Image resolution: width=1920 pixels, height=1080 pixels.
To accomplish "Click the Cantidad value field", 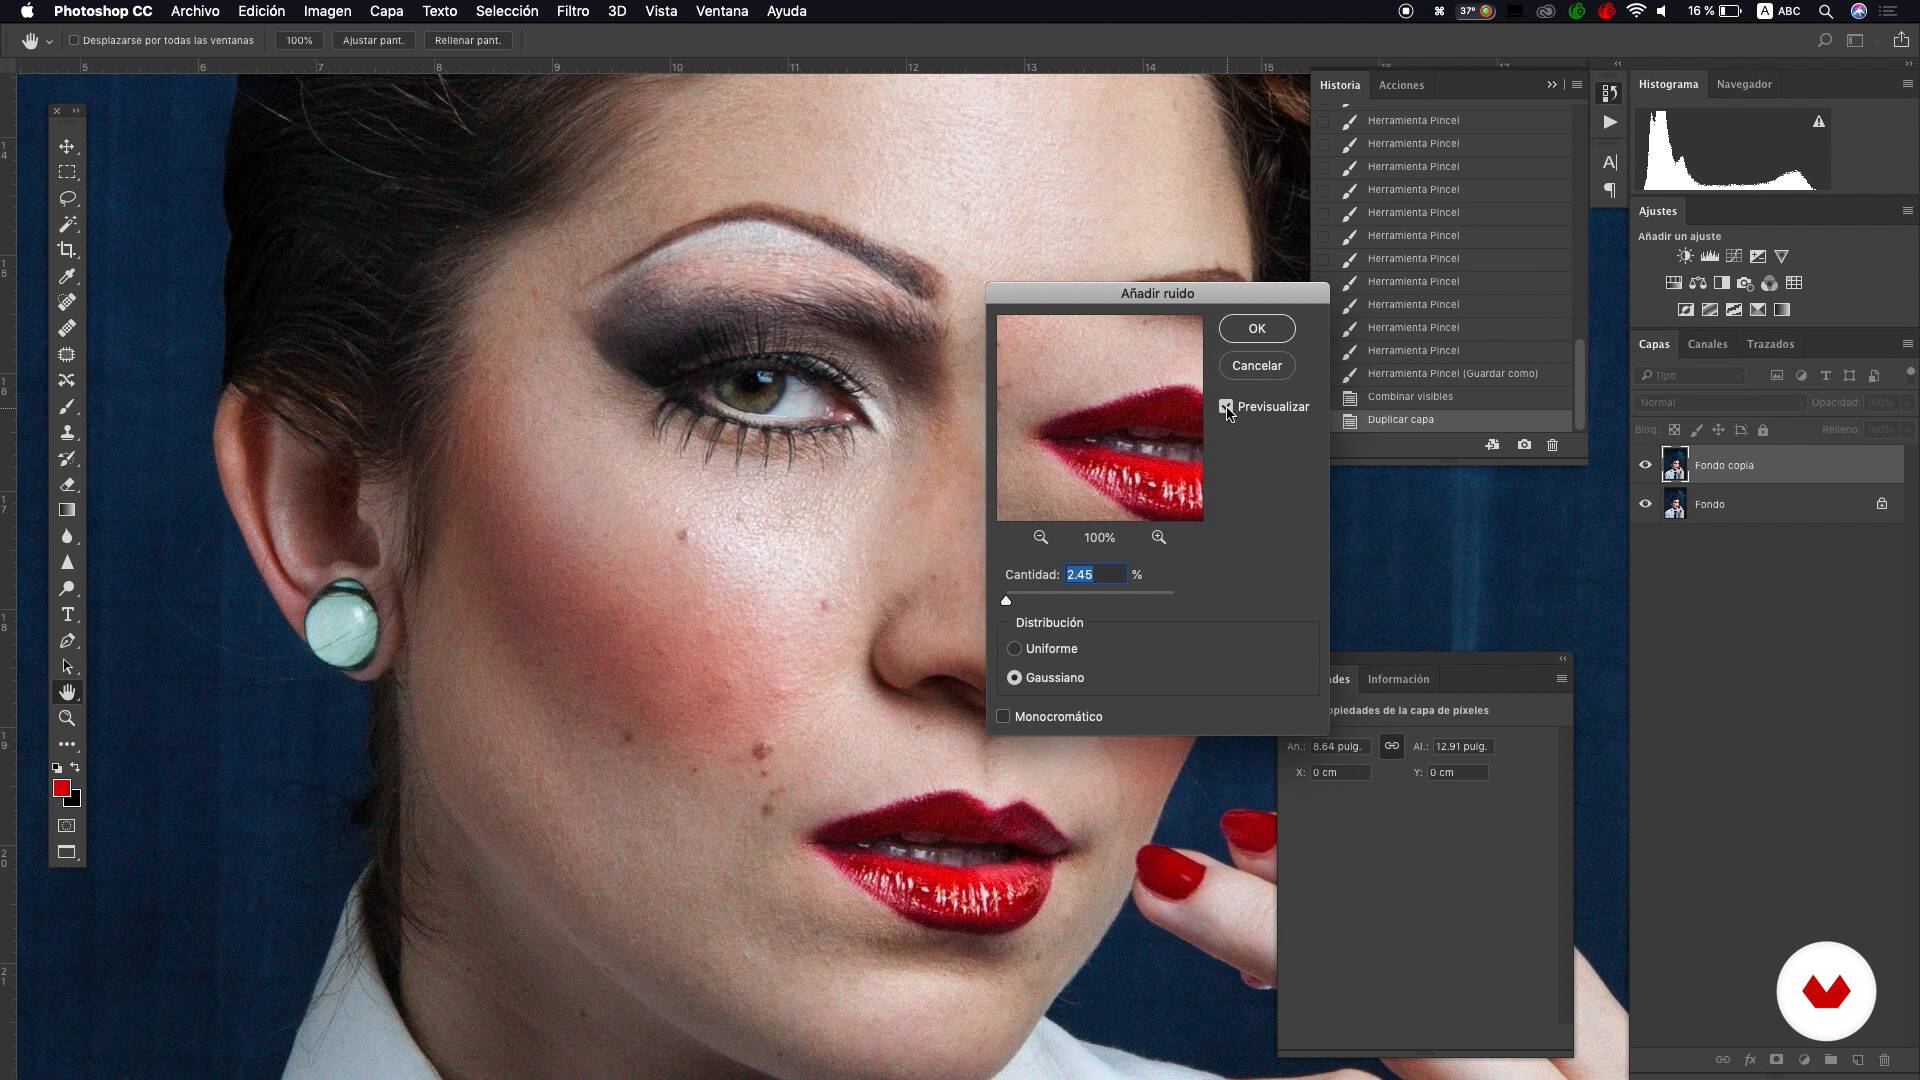I will point(1095,574).
